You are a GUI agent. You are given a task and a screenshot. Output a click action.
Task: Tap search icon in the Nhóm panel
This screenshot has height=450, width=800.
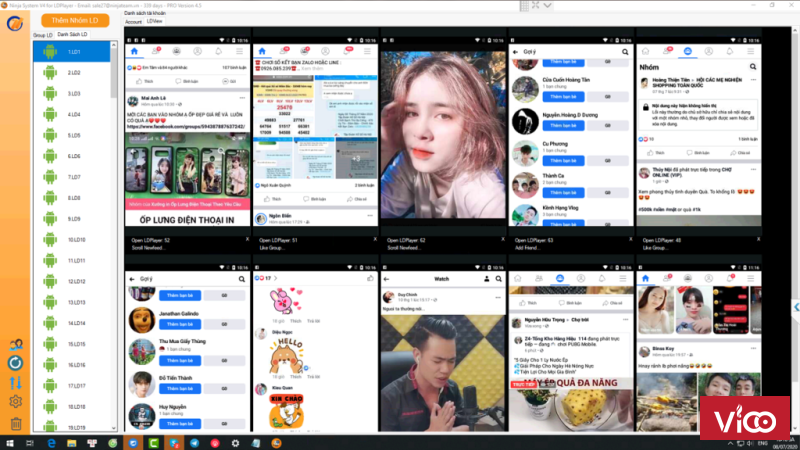point(753,67)
